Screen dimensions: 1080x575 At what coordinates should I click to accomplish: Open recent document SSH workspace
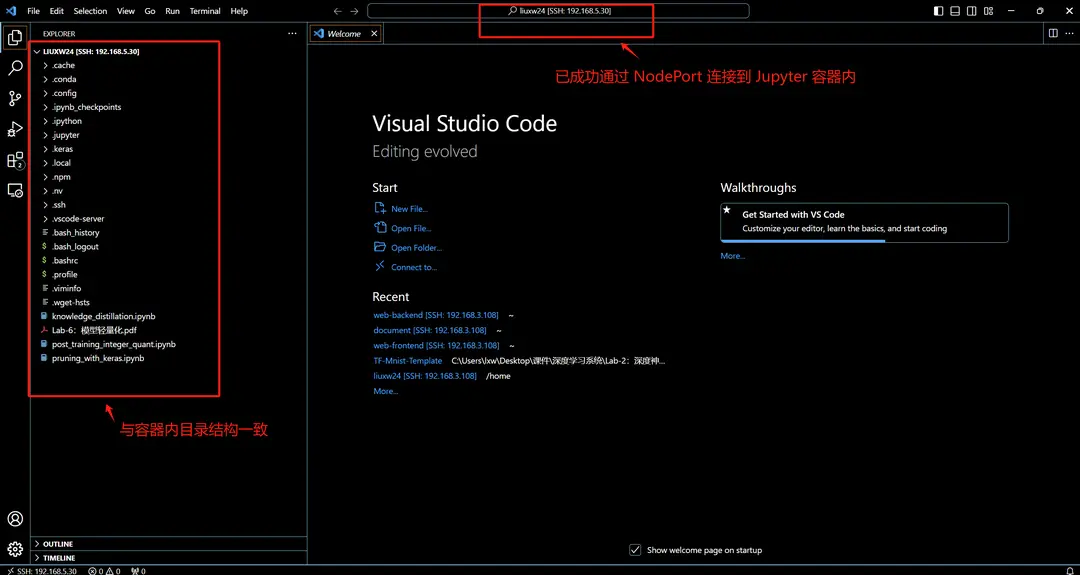point(430,331)
